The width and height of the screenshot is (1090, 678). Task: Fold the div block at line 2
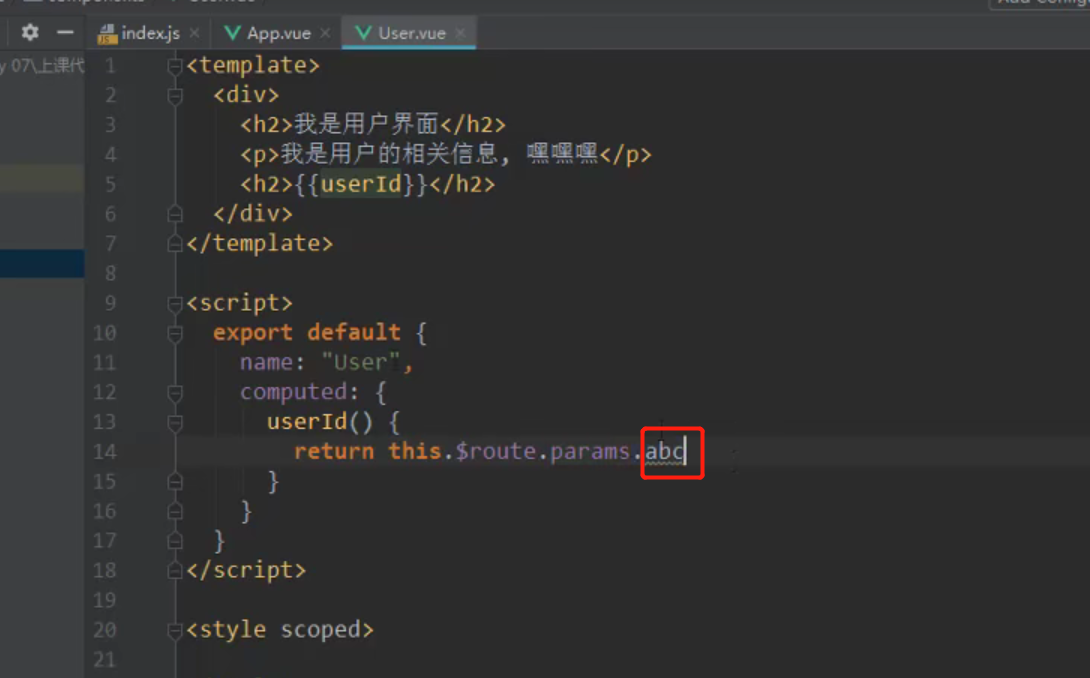(x=175, y=96)
